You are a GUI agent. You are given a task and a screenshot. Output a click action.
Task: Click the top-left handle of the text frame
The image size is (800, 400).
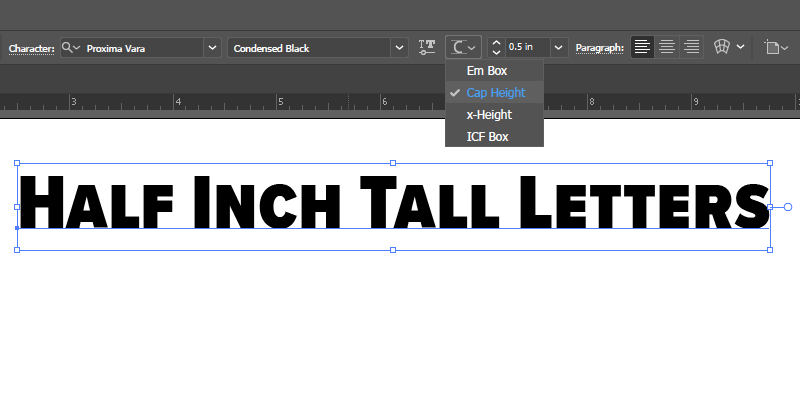point(17,163)
